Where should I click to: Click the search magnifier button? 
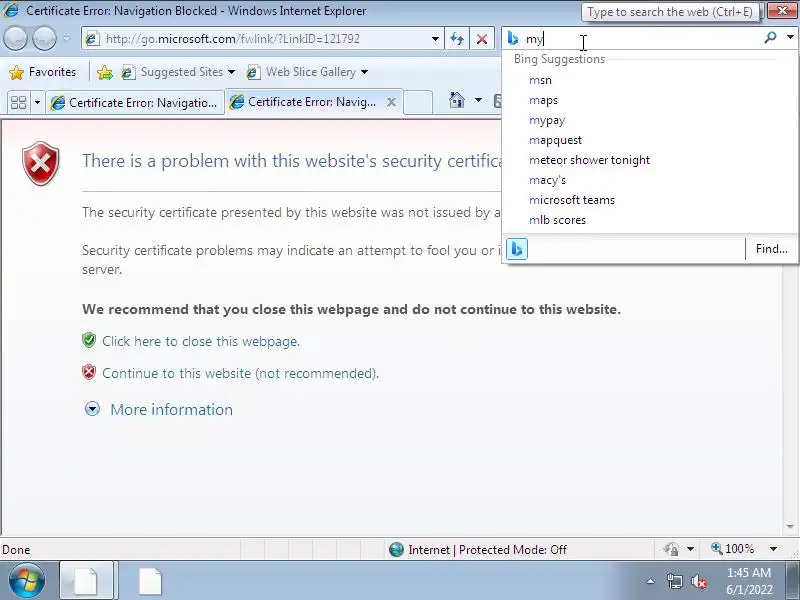(770, 37)
